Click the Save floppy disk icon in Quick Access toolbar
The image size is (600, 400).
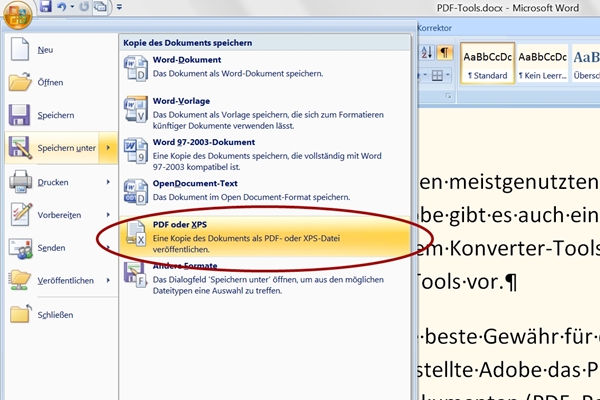pos(45,6)
